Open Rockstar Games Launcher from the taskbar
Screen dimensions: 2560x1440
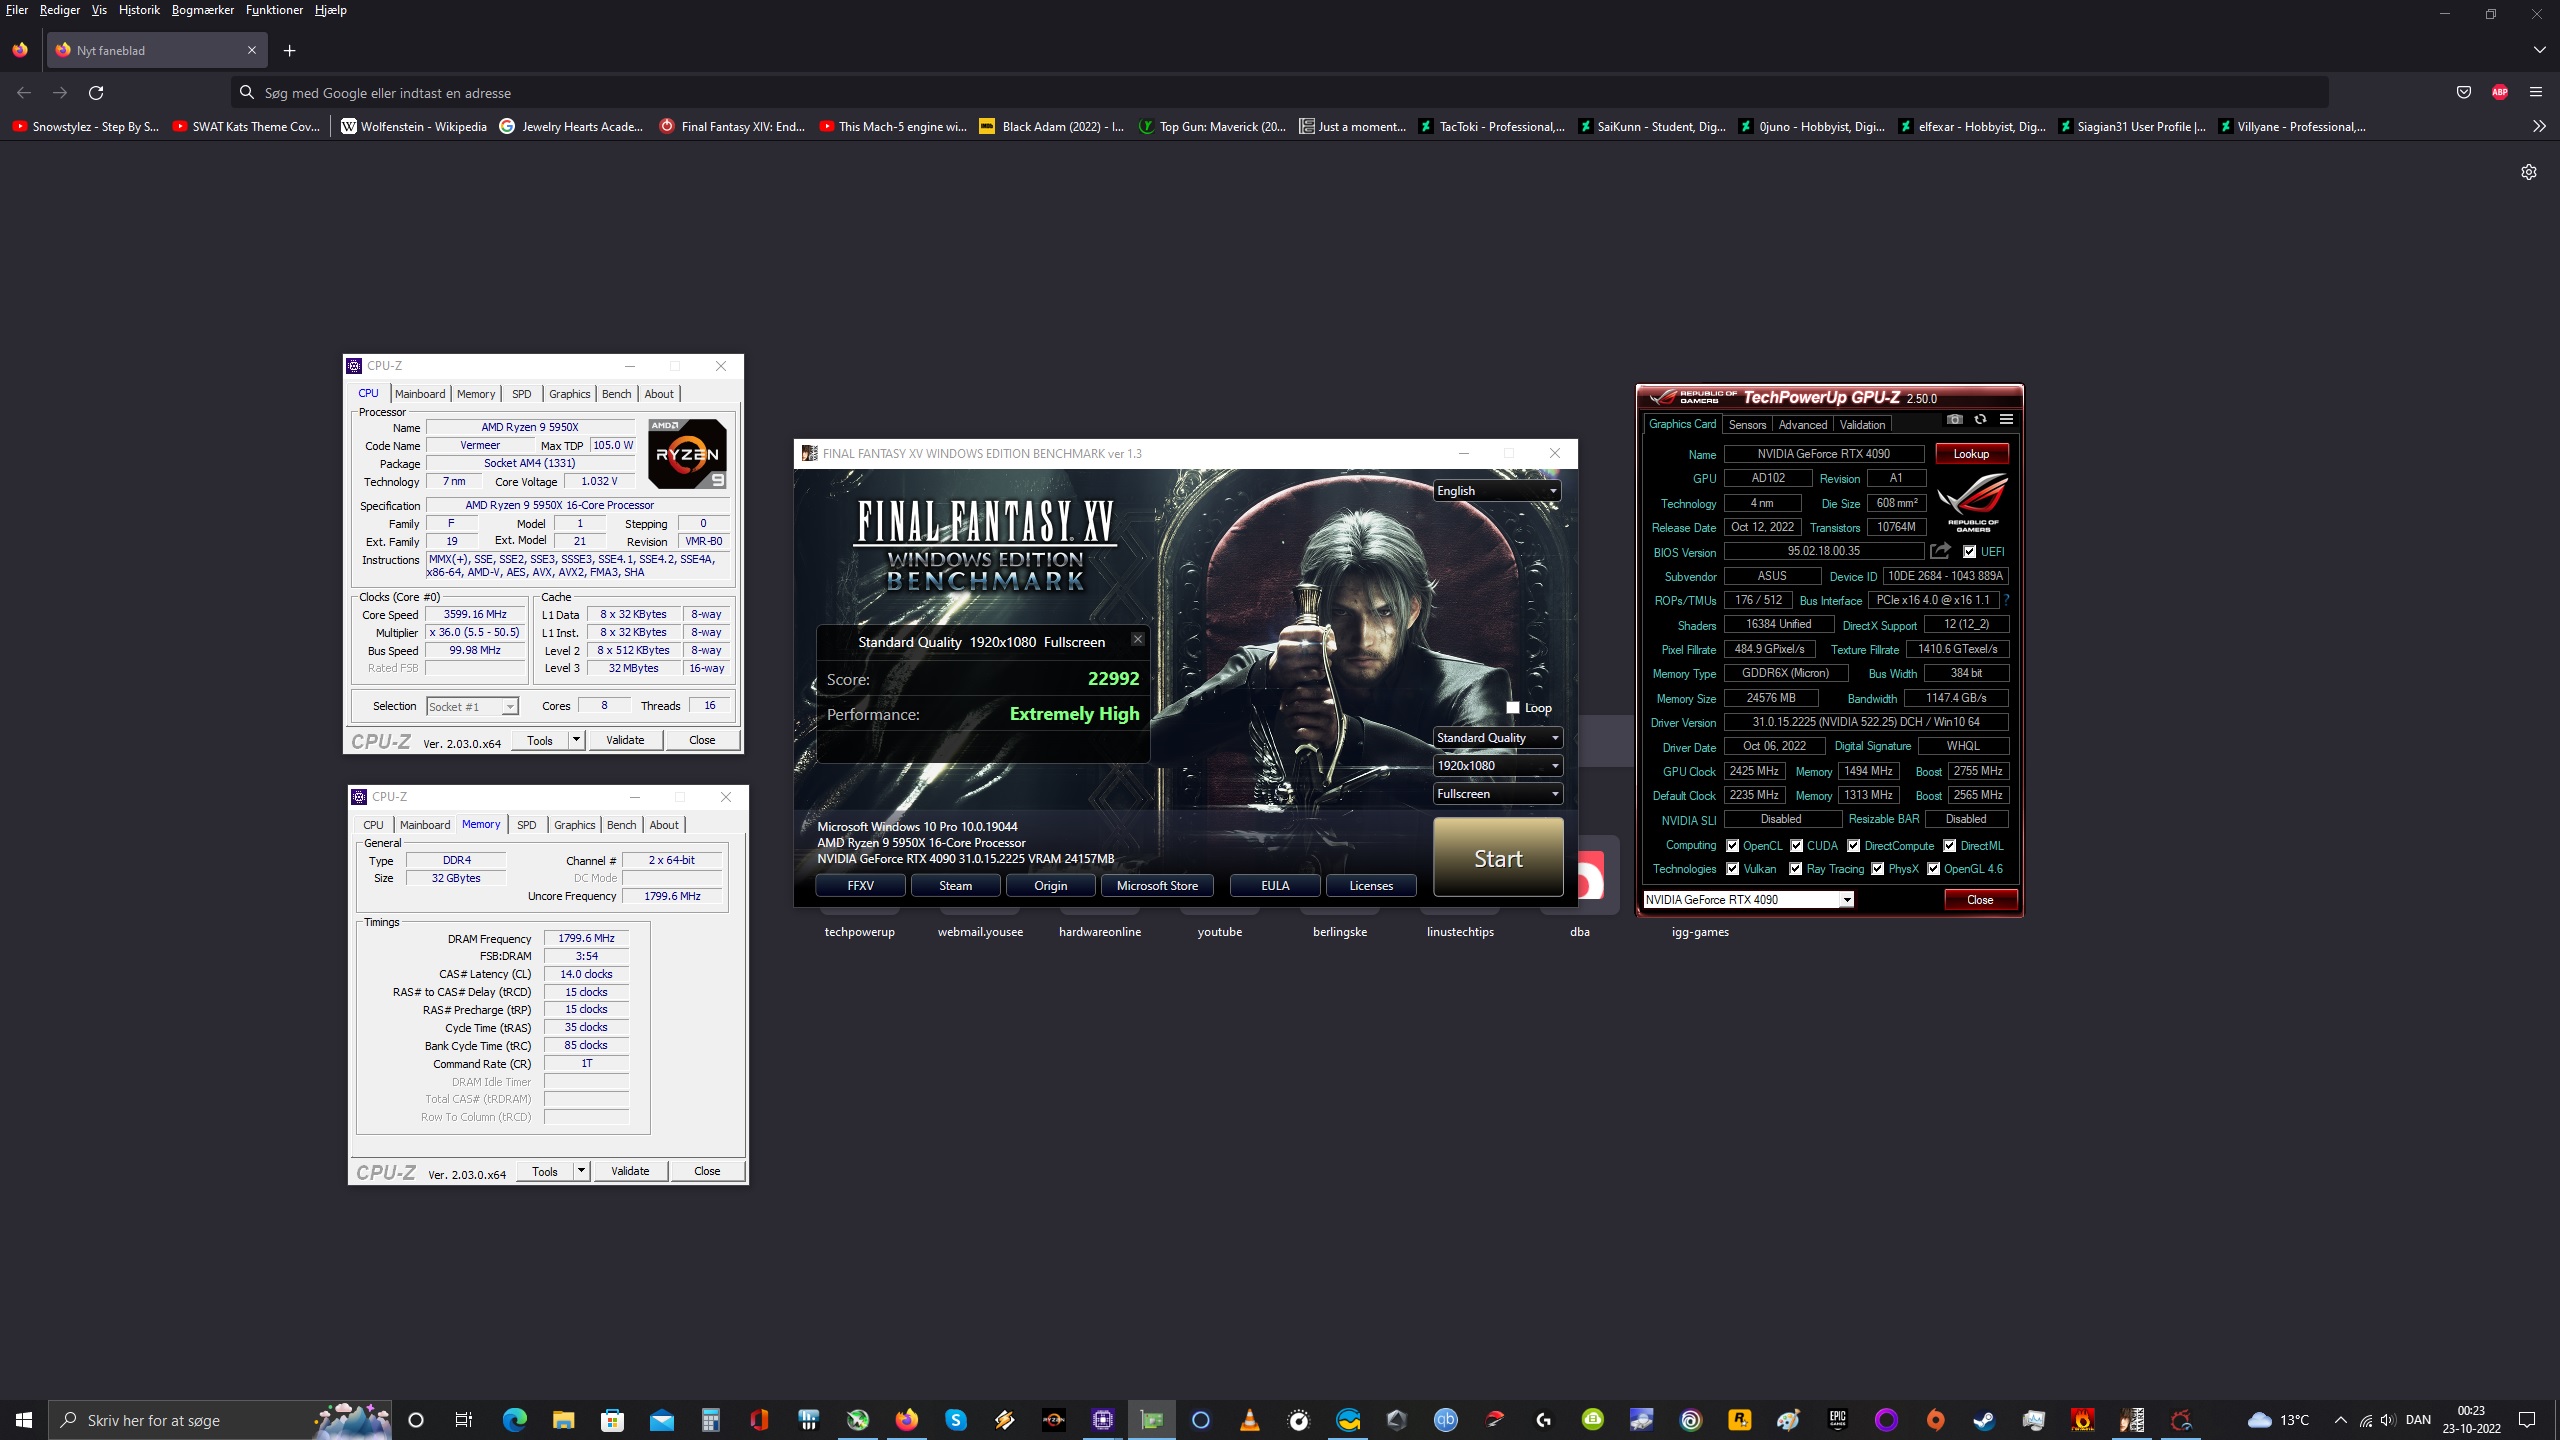[x=1739, y=1420]
